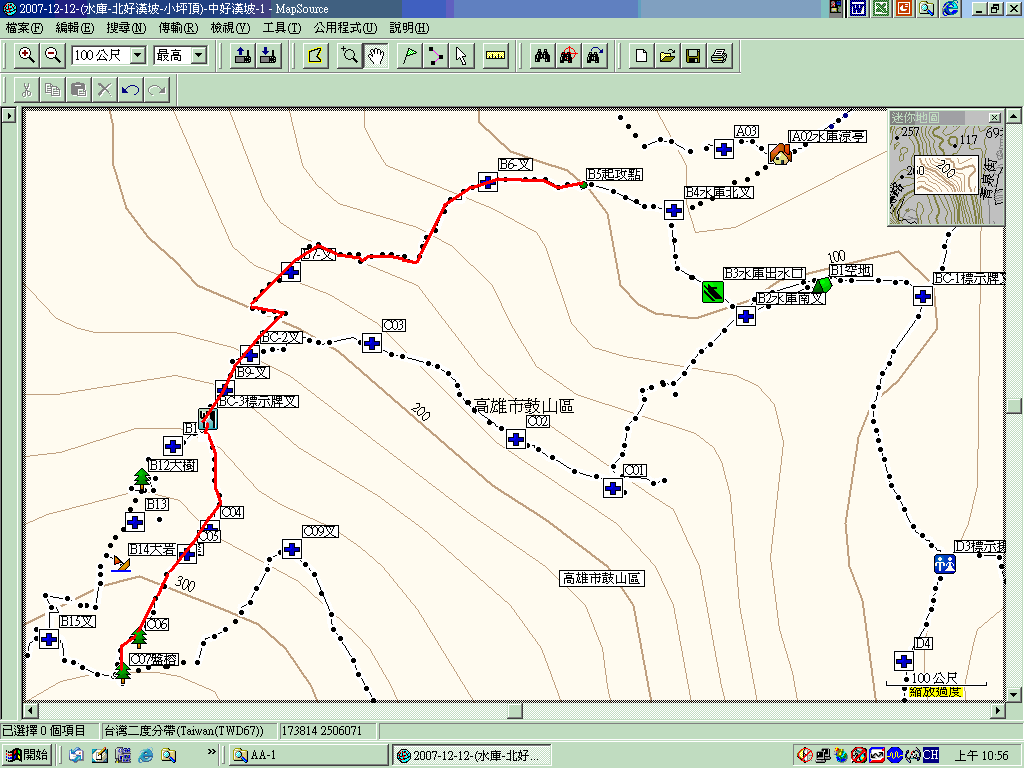This screenshot has width=1024, height=768.
Task: Click the vertical scrollbar up arrow
Action: (x=1013, y=116)
